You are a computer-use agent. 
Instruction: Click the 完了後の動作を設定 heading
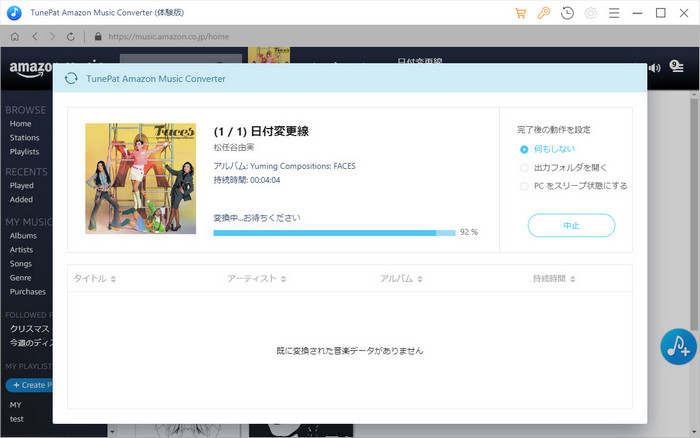coord(554,130)
